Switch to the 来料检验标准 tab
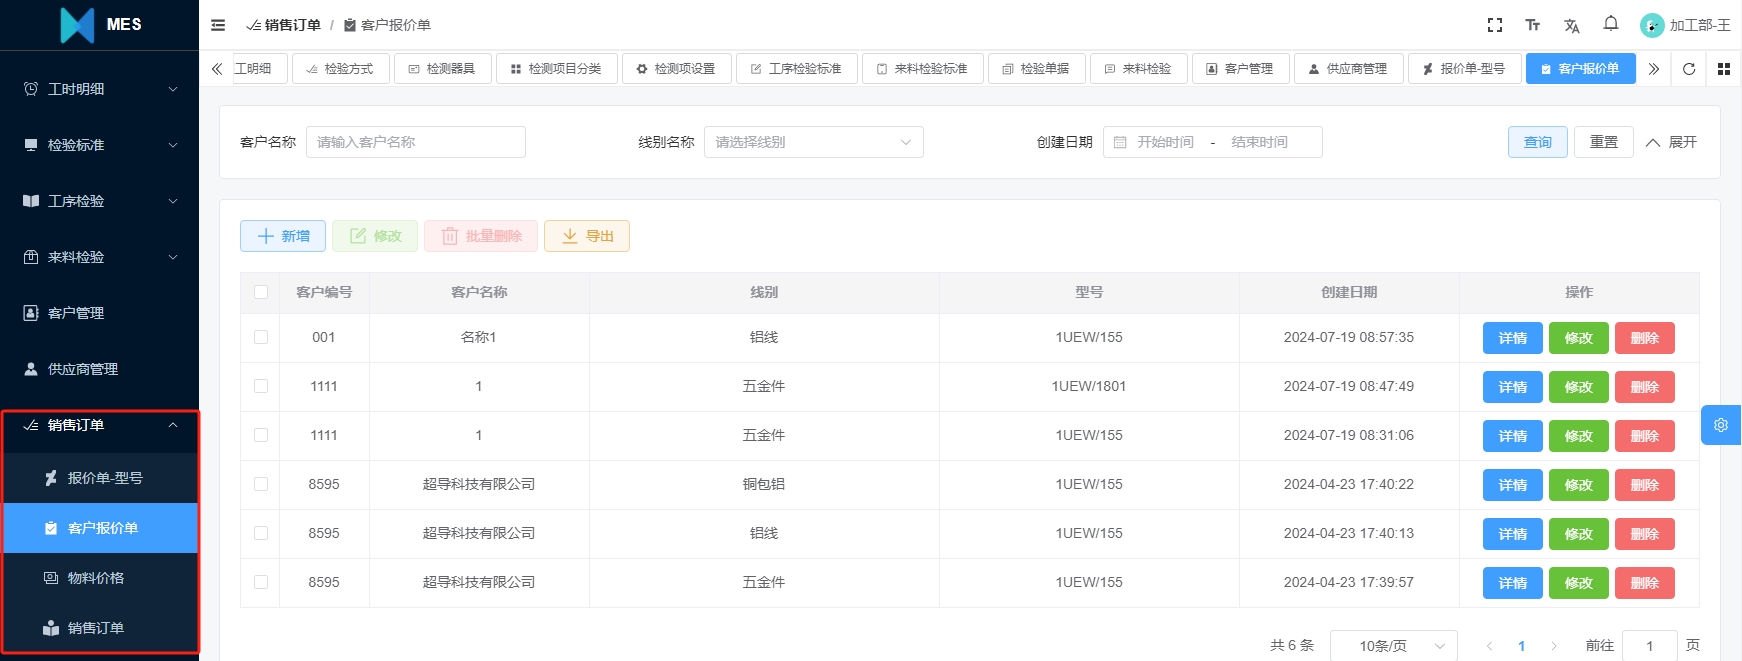The image size is (1742, 661). point(923,69)
